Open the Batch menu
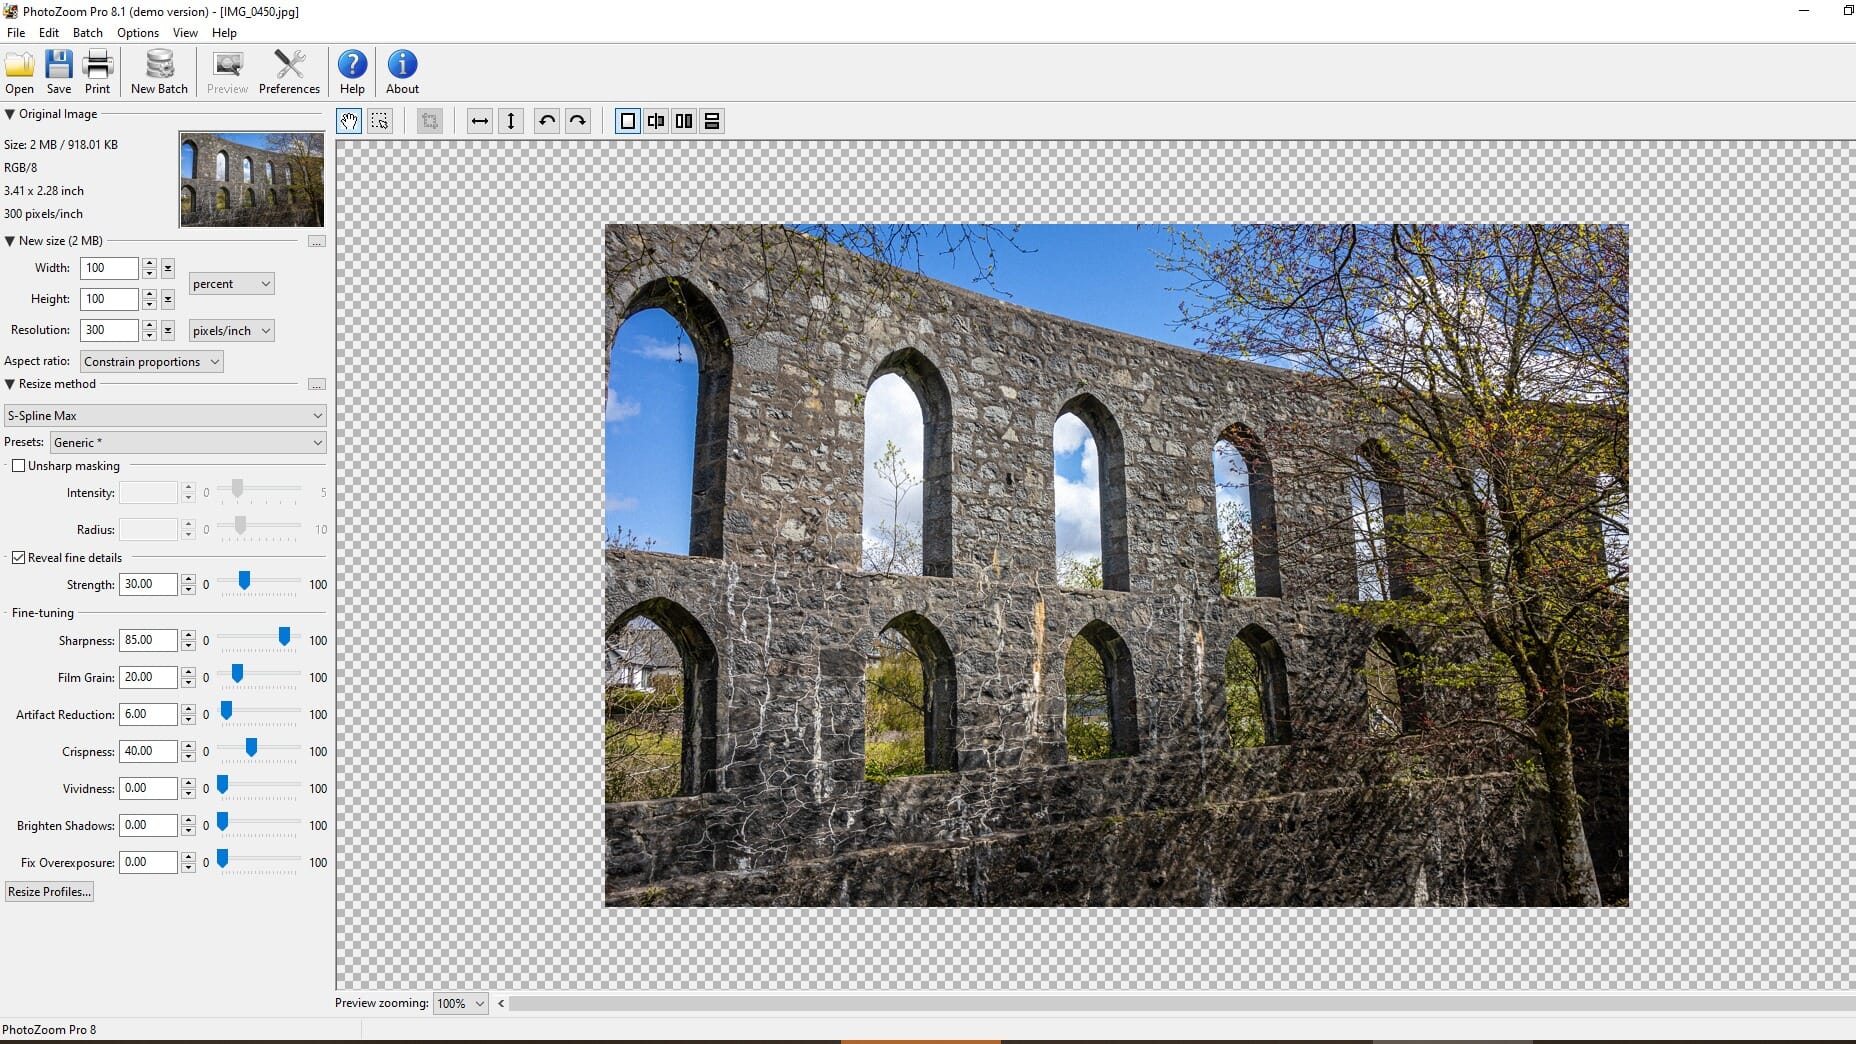 click(87, 32)
